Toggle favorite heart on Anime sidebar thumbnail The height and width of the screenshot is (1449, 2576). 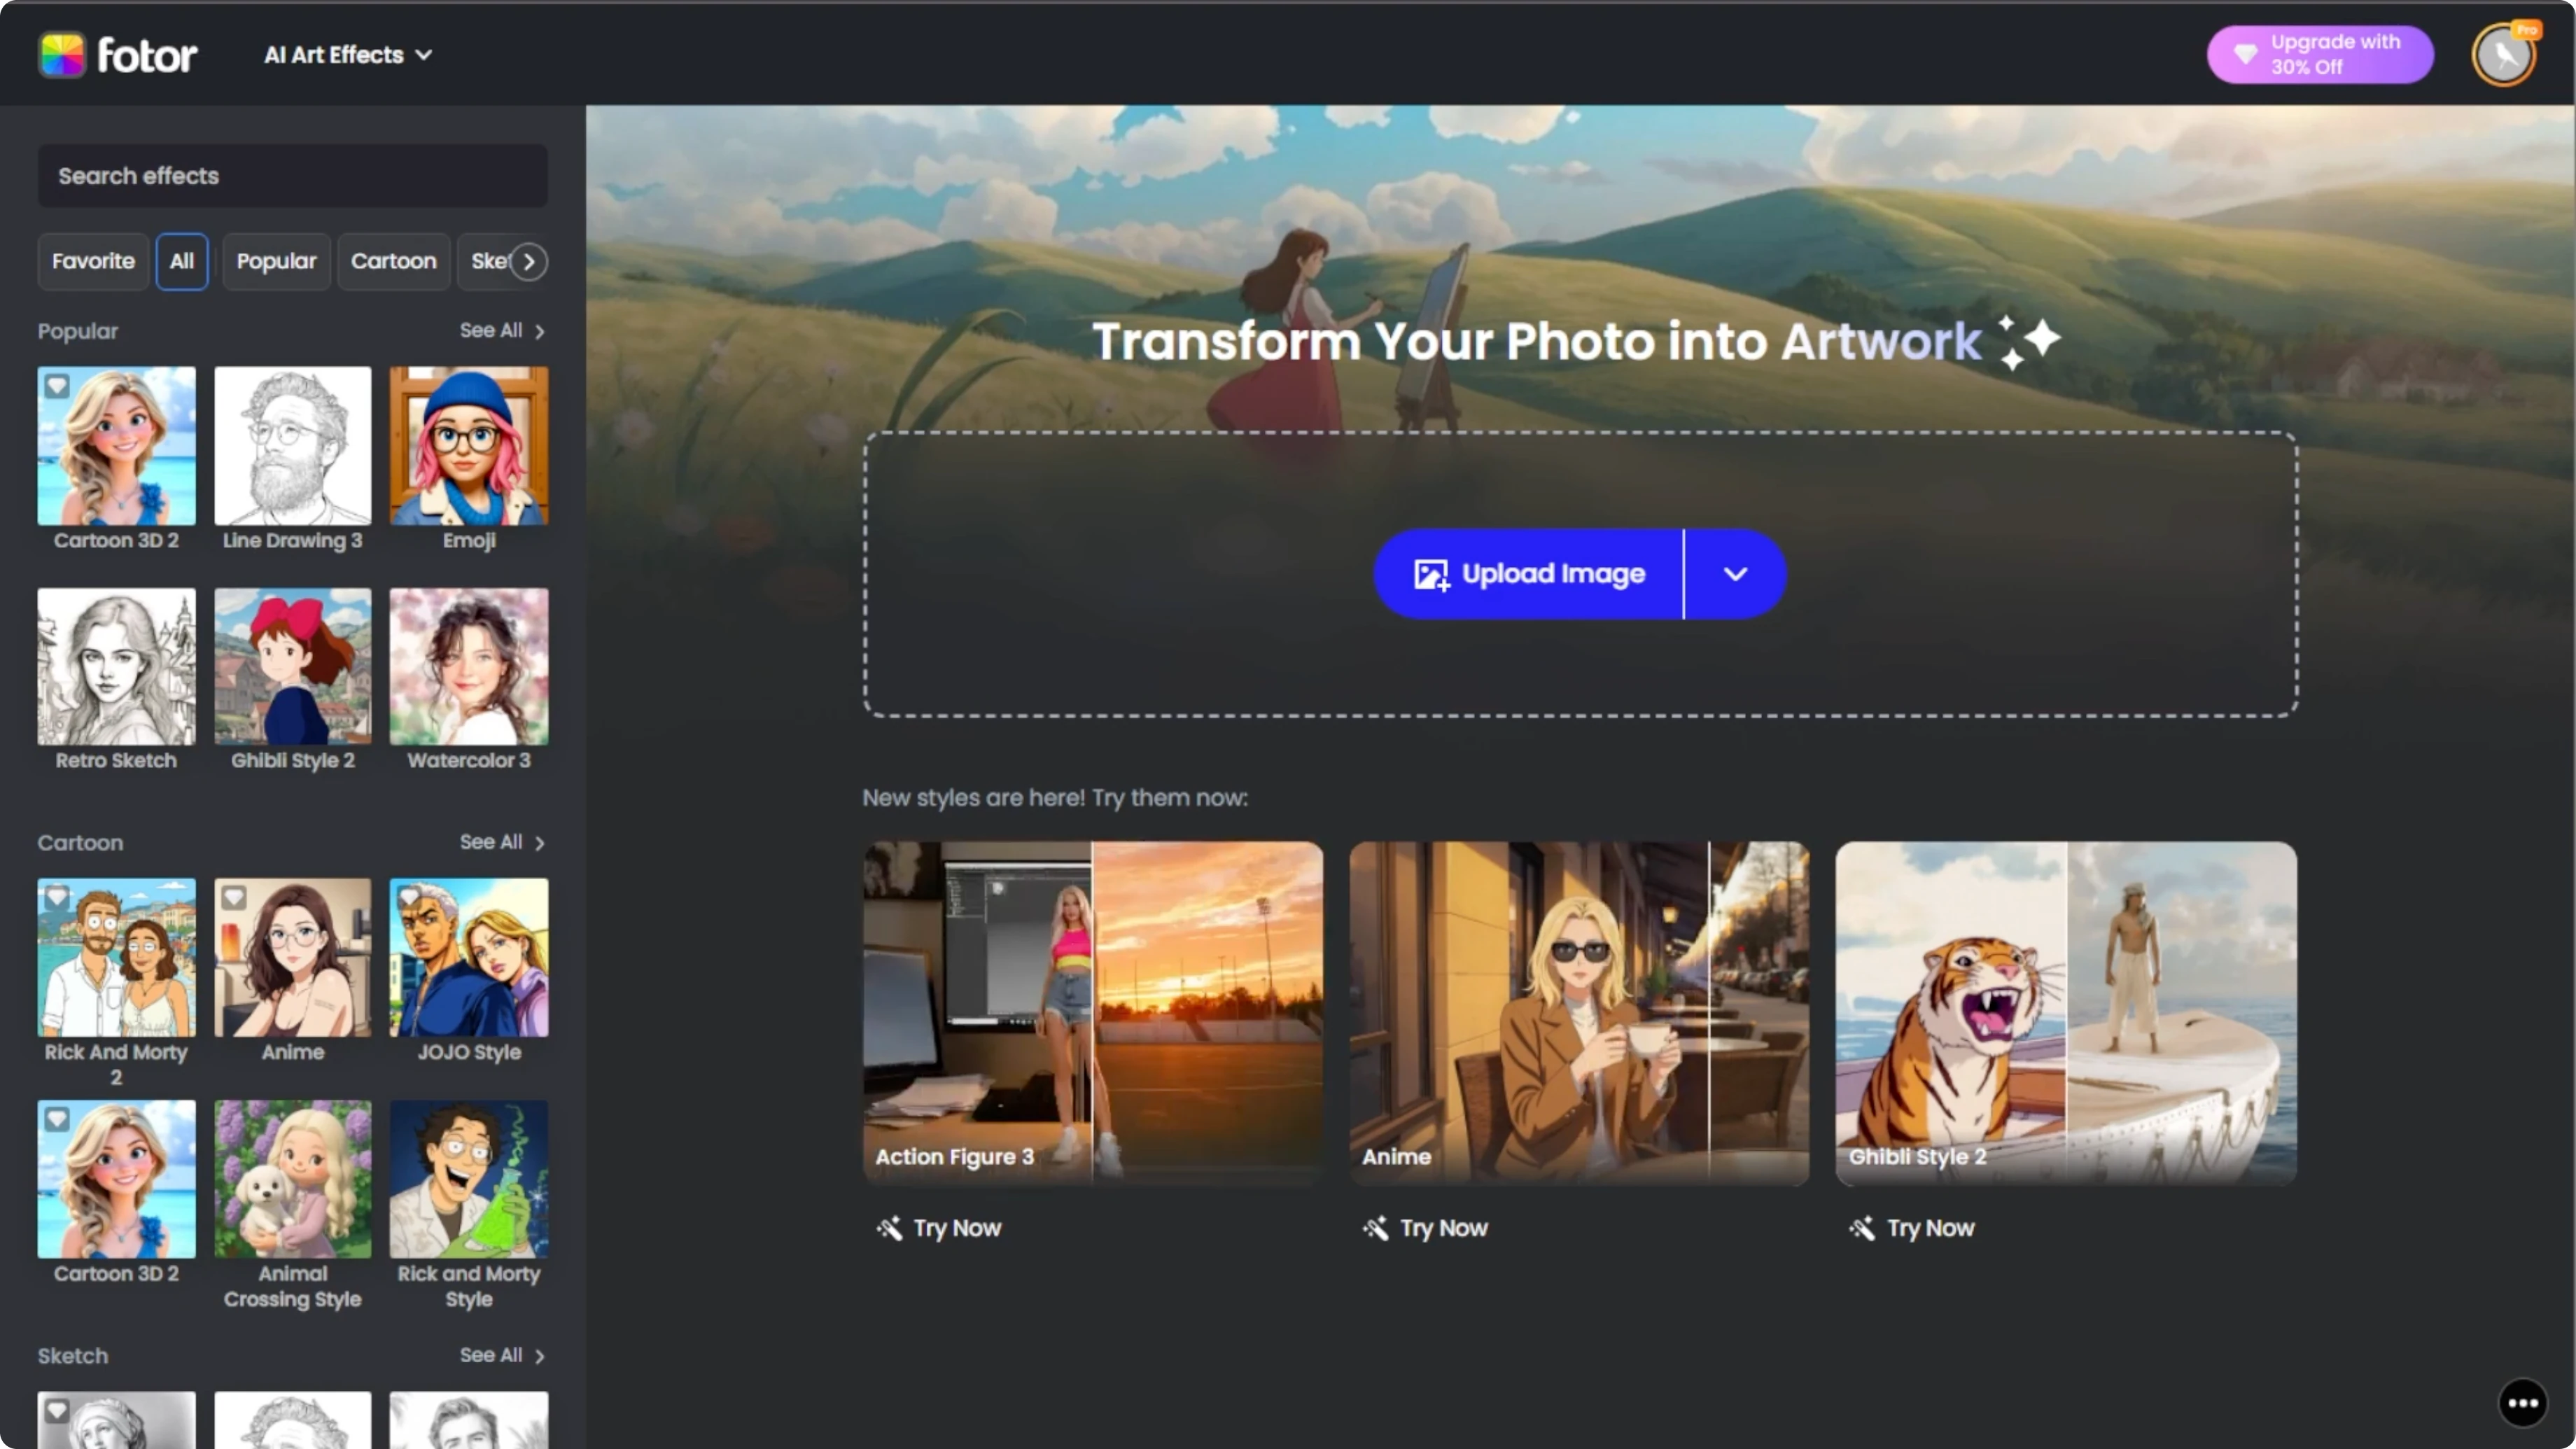point(233,898)
